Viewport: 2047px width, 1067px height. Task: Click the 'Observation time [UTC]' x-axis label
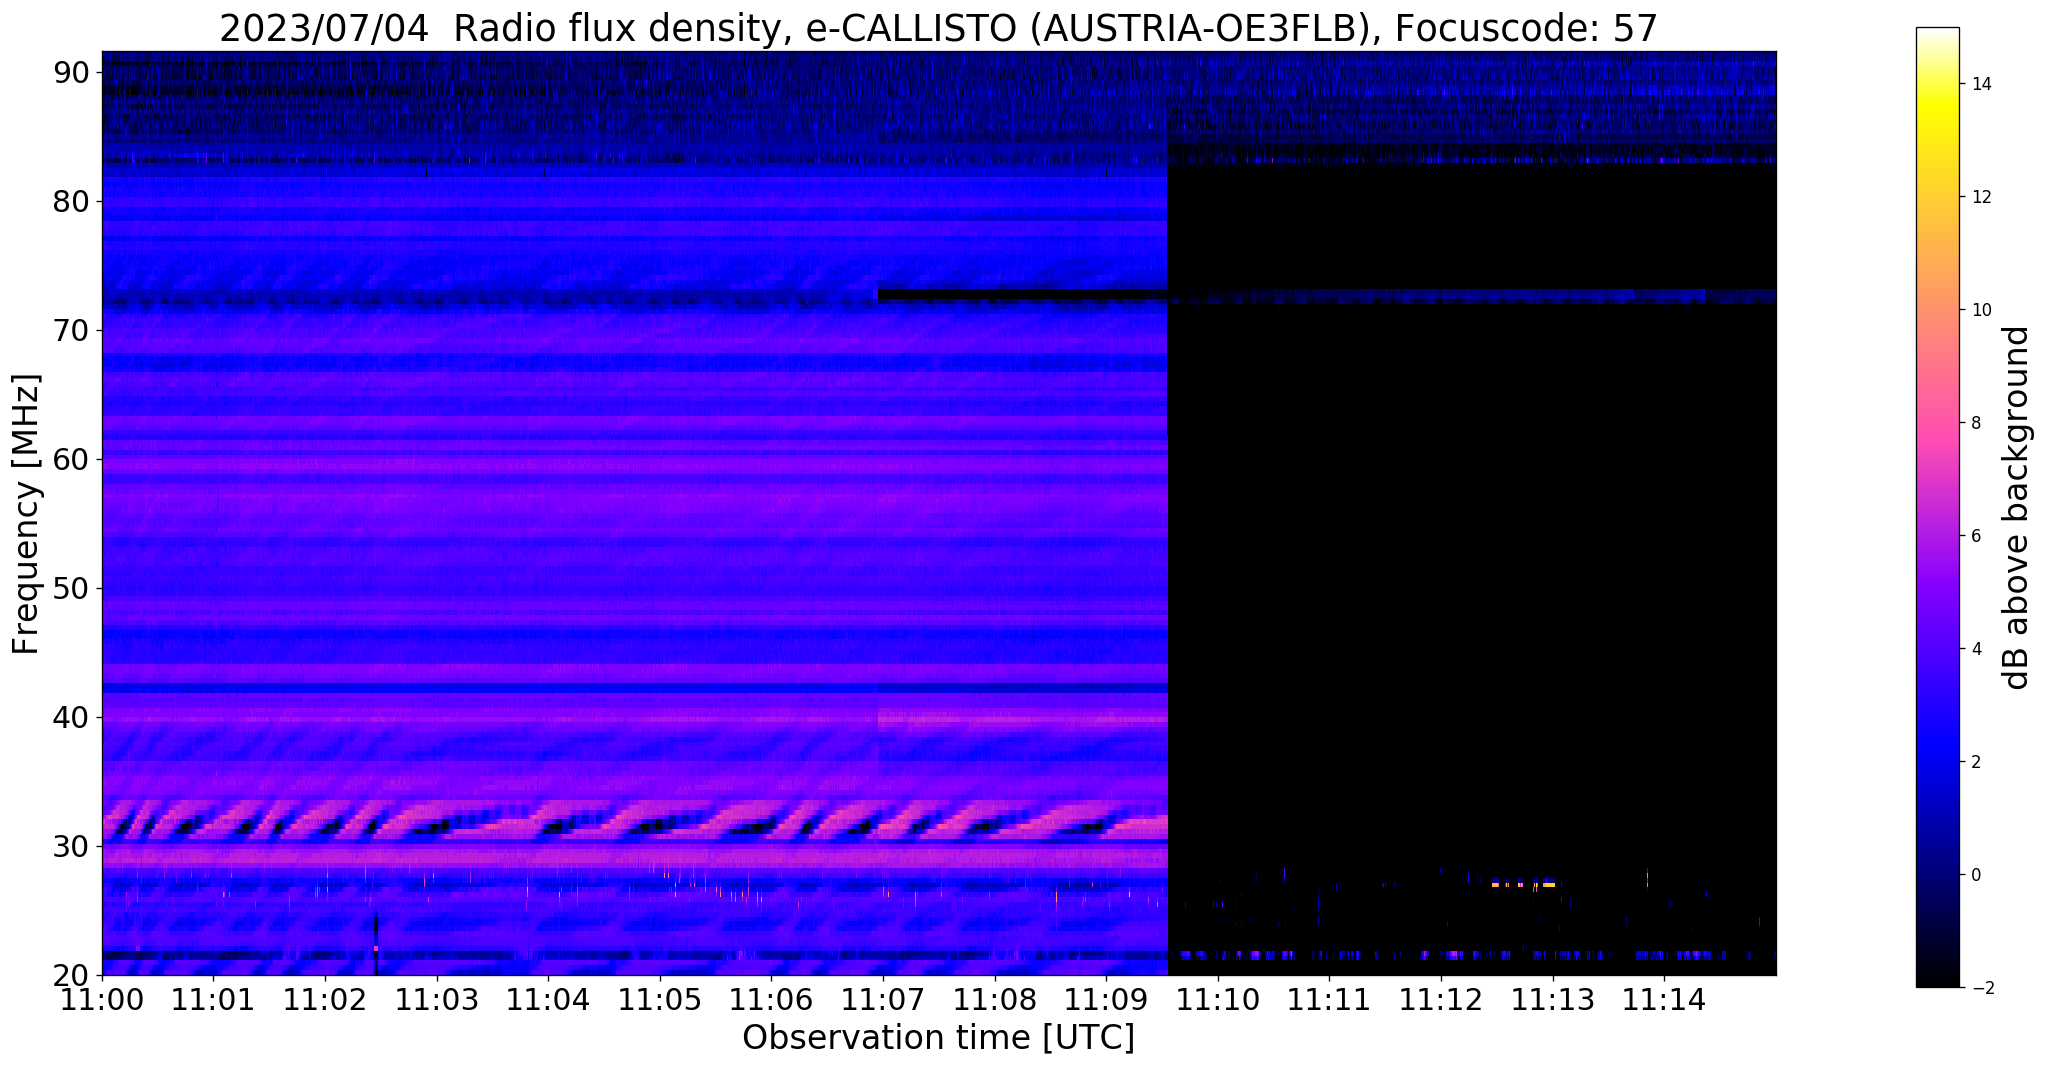[938, 1038]
